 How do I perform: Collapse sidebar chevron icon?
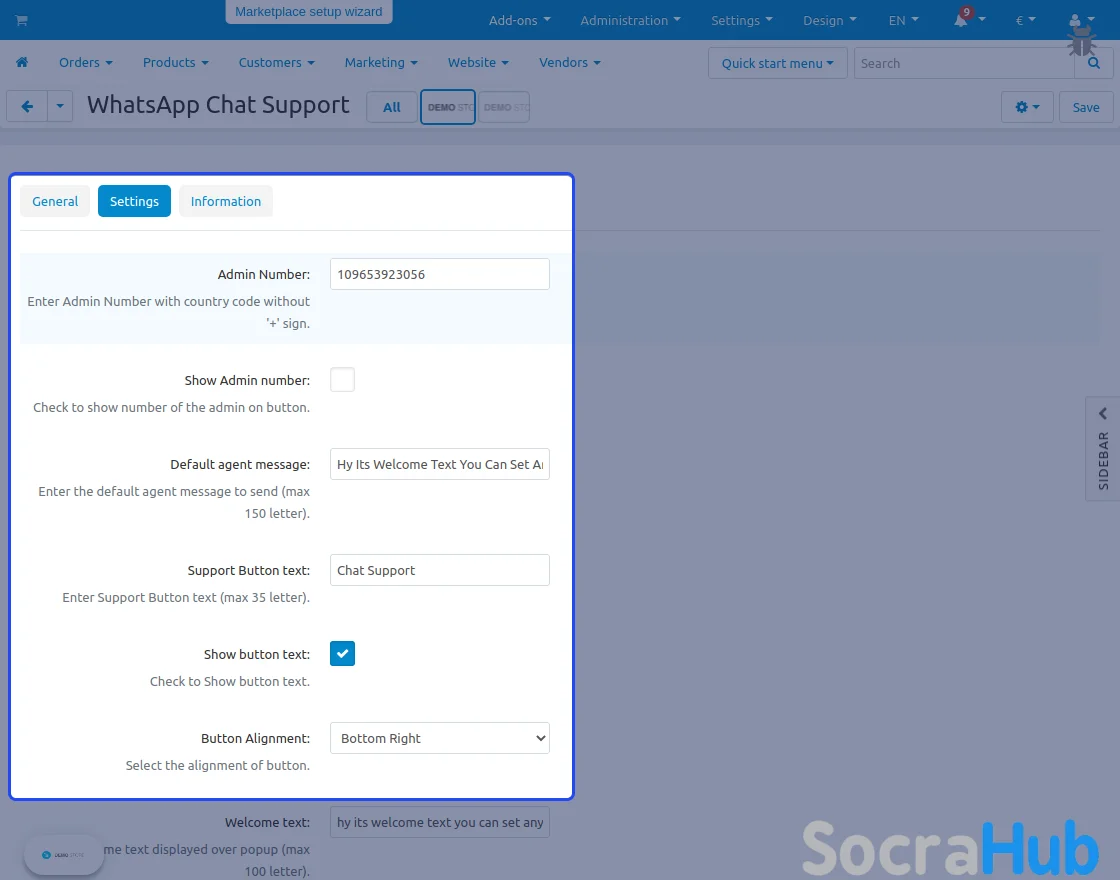(1103, 413)
